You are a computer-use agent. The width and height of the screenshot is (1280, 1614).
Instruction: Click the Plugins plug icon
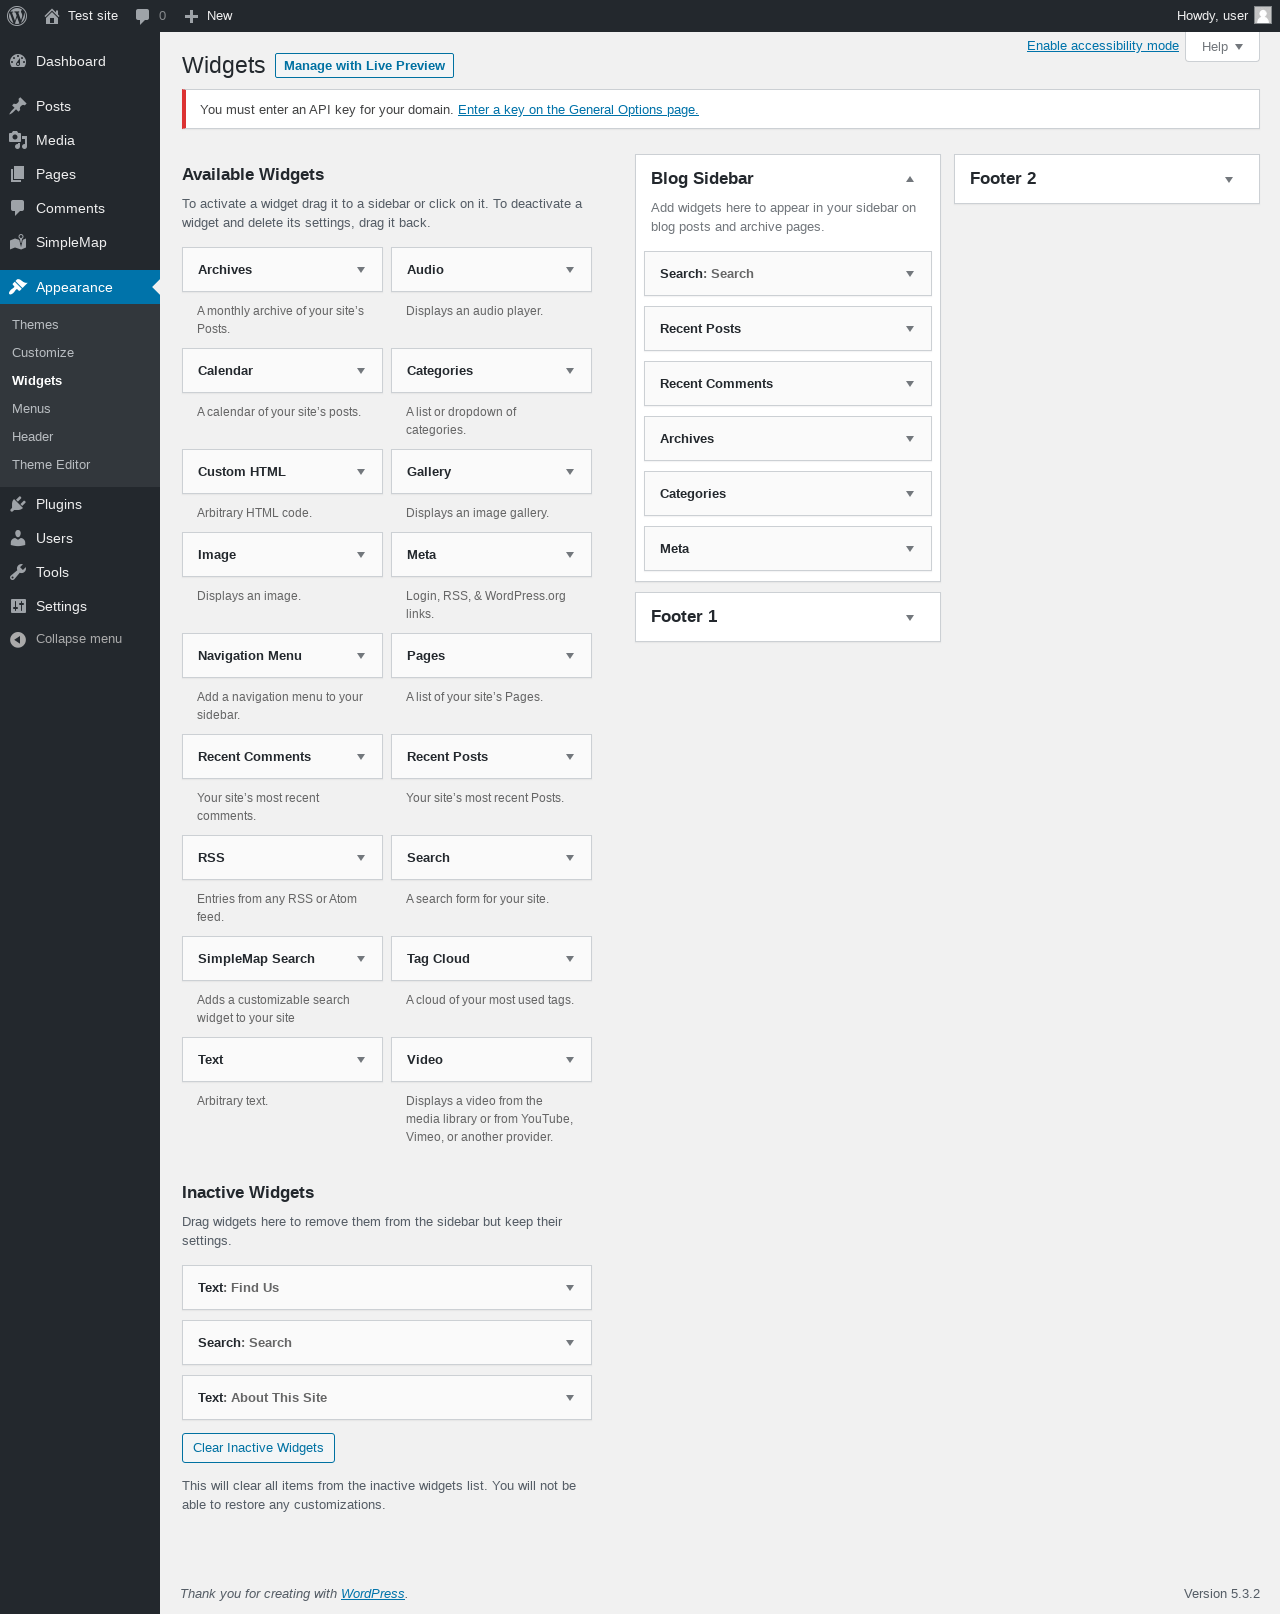coord(18,504)
